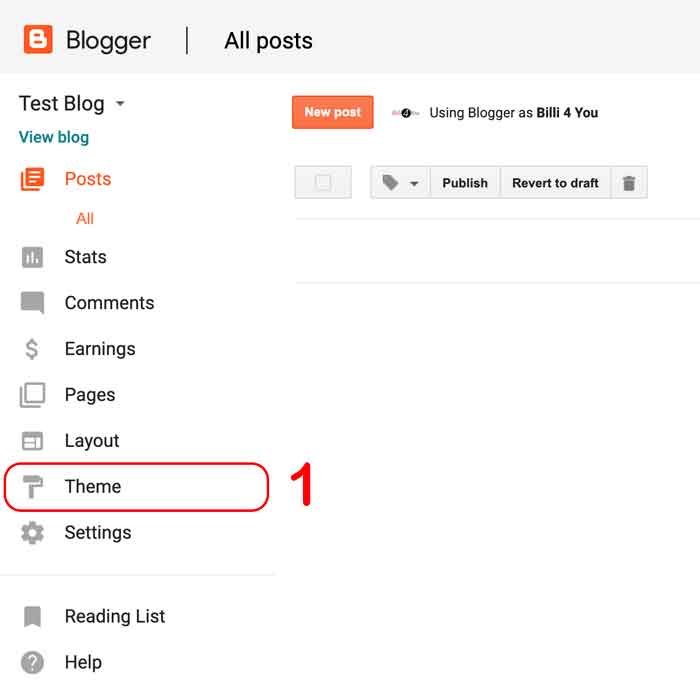The image size is (700, 690).
Task: Expand the Test Blog switcher dropdown
Action: [120, 104]
